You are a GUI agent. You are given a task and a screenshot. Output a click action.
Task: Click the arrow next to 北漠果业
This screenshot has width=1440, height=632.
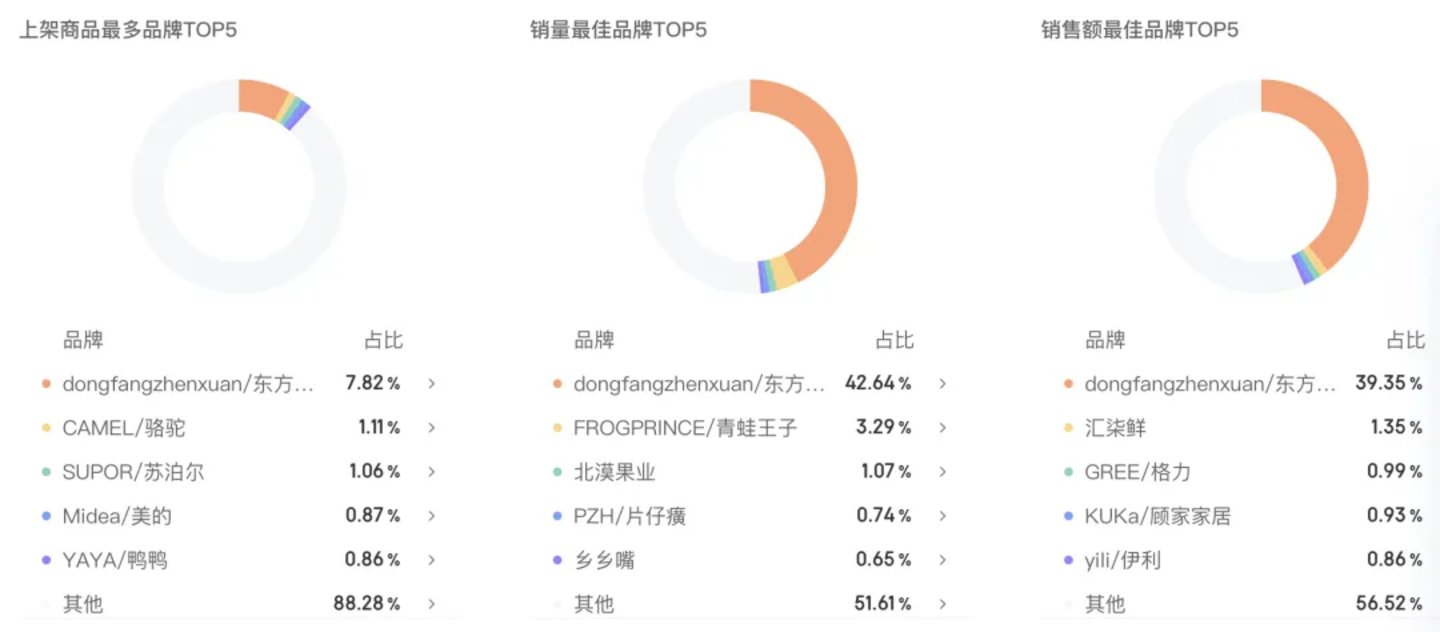[x=942, y=471]
